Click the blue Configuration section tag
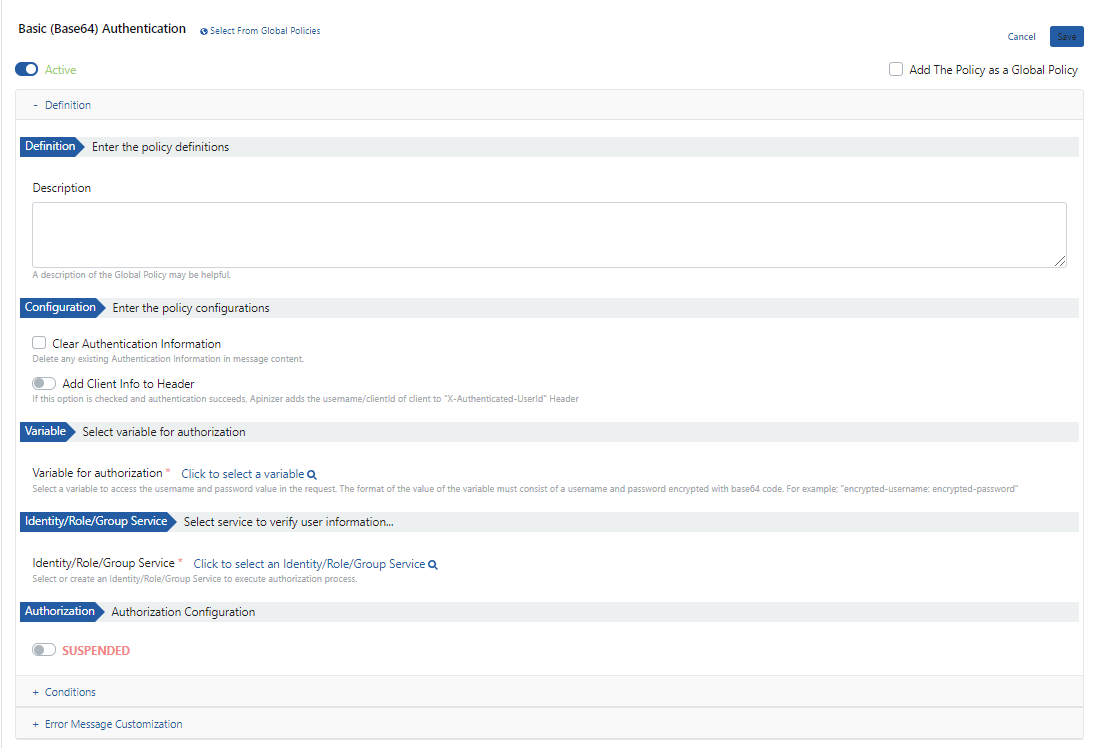1094x748 pixels. click(60, 308)
